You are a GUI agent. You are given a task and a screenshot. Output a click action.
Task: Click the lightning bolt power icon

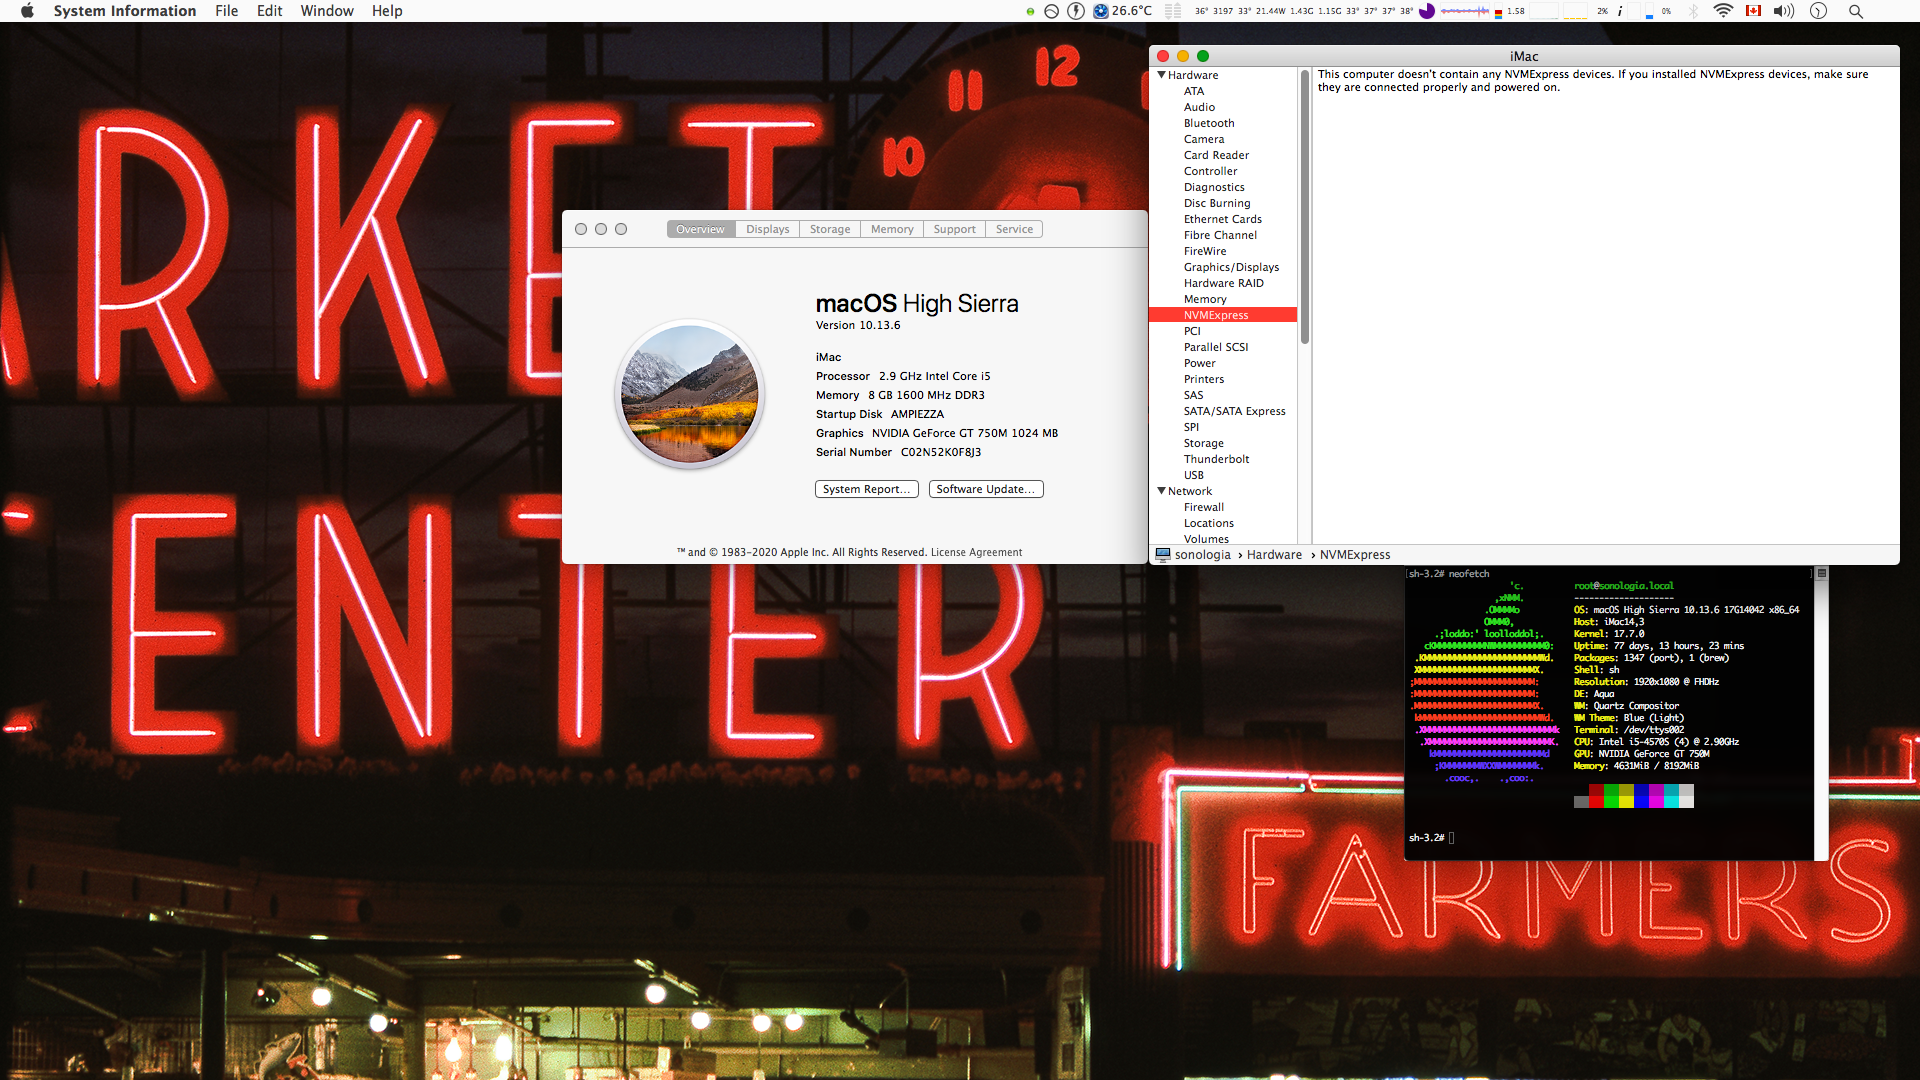(1076, 11)
